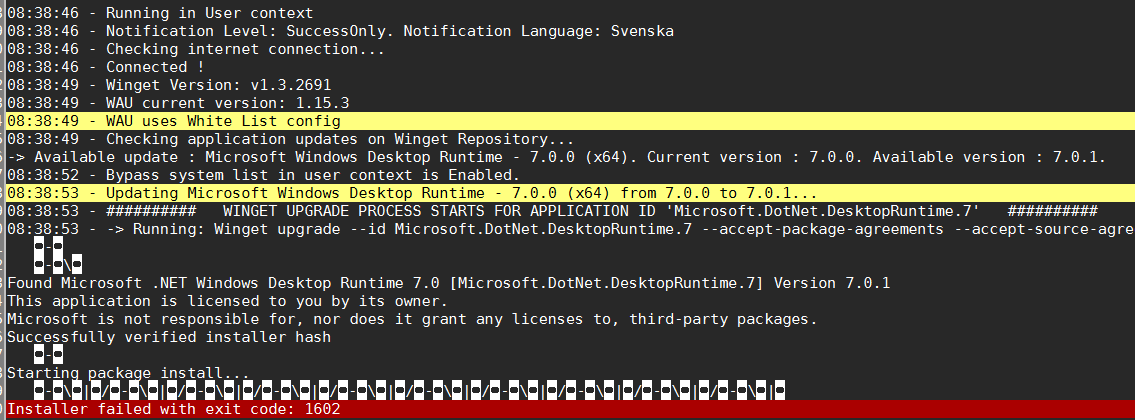Select the 'Running in User context' log line
The image size is (1135, 420).
(161, 13)
